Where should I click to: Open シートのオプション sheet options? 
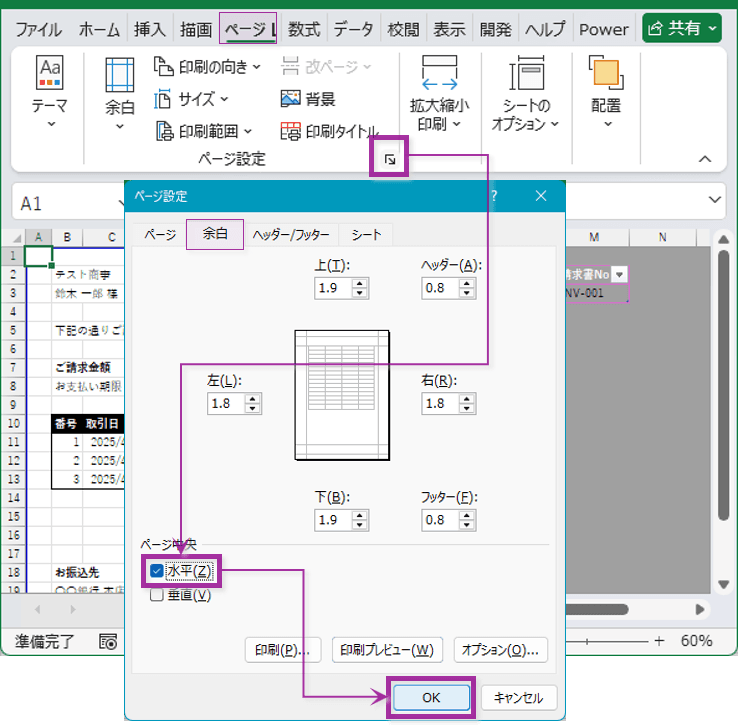point(526,93)
